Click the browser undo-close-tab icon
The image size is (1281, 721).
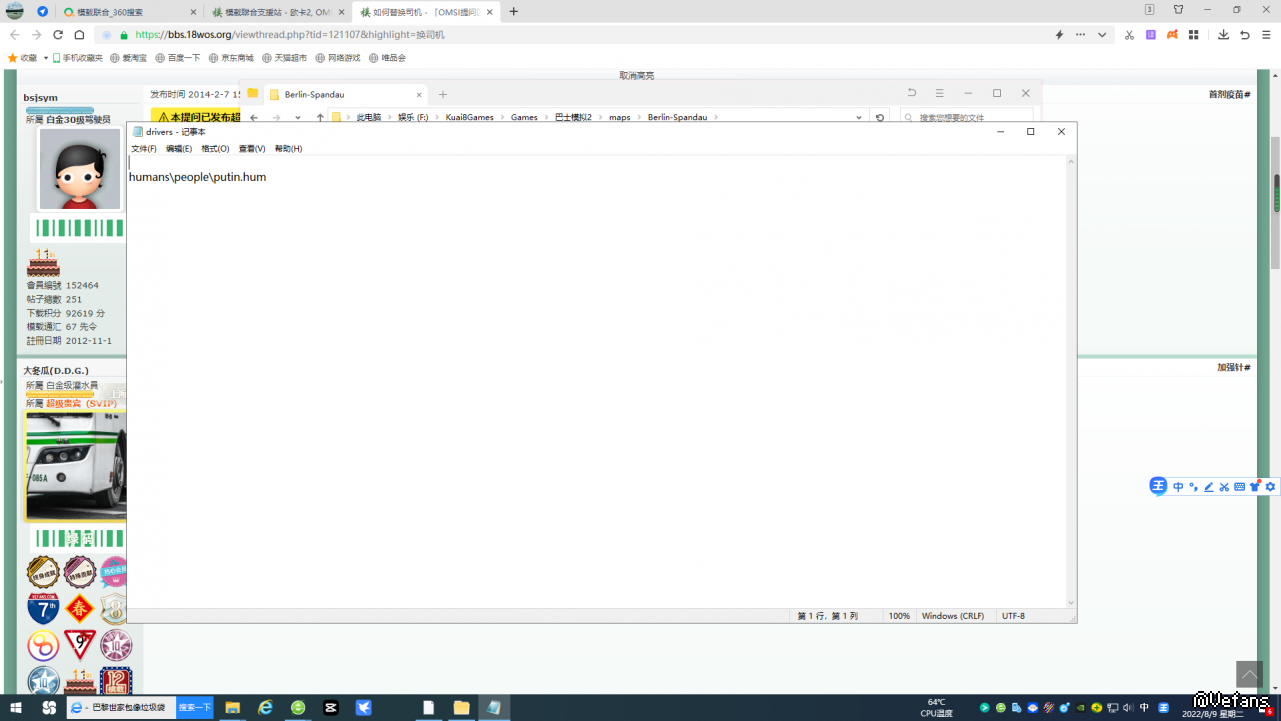1245,34
